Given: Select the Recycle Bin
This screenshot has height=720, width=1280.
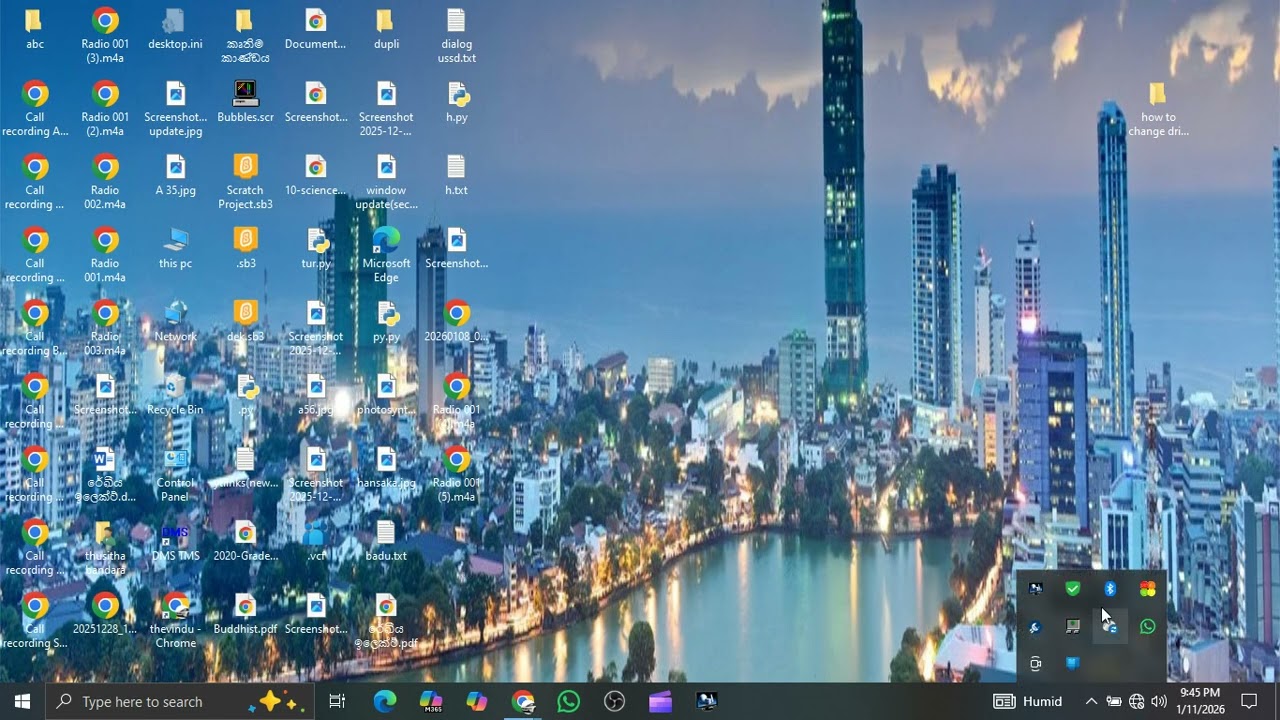Looking at the screenshot, I should click(x=175, y=394).
